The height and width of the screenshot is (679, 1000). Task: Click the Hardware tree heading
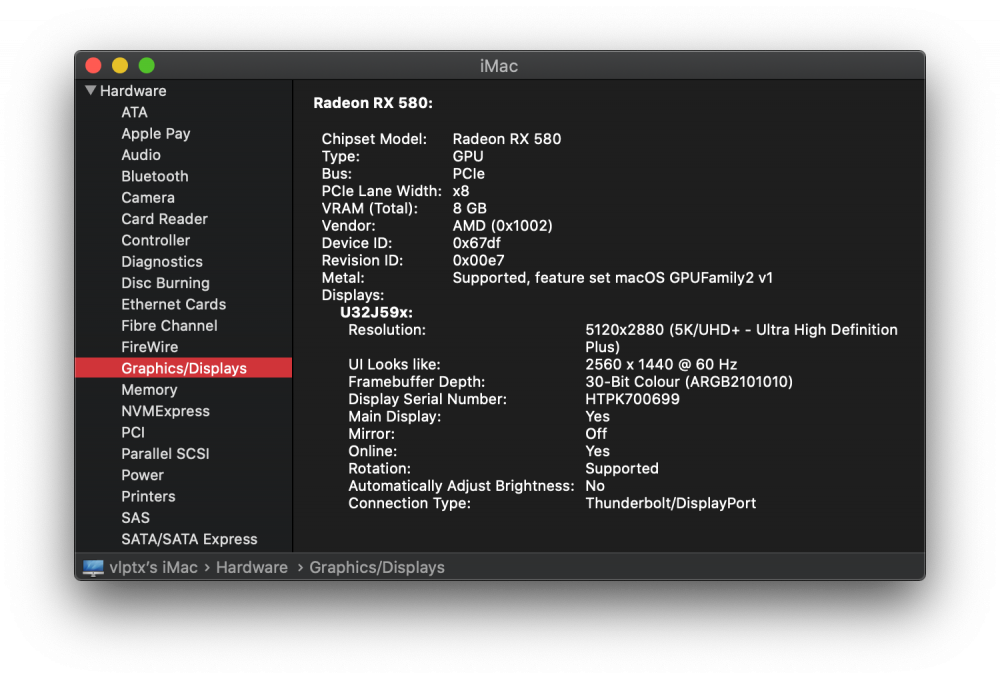pyautogui.click(x=133, y=91)
